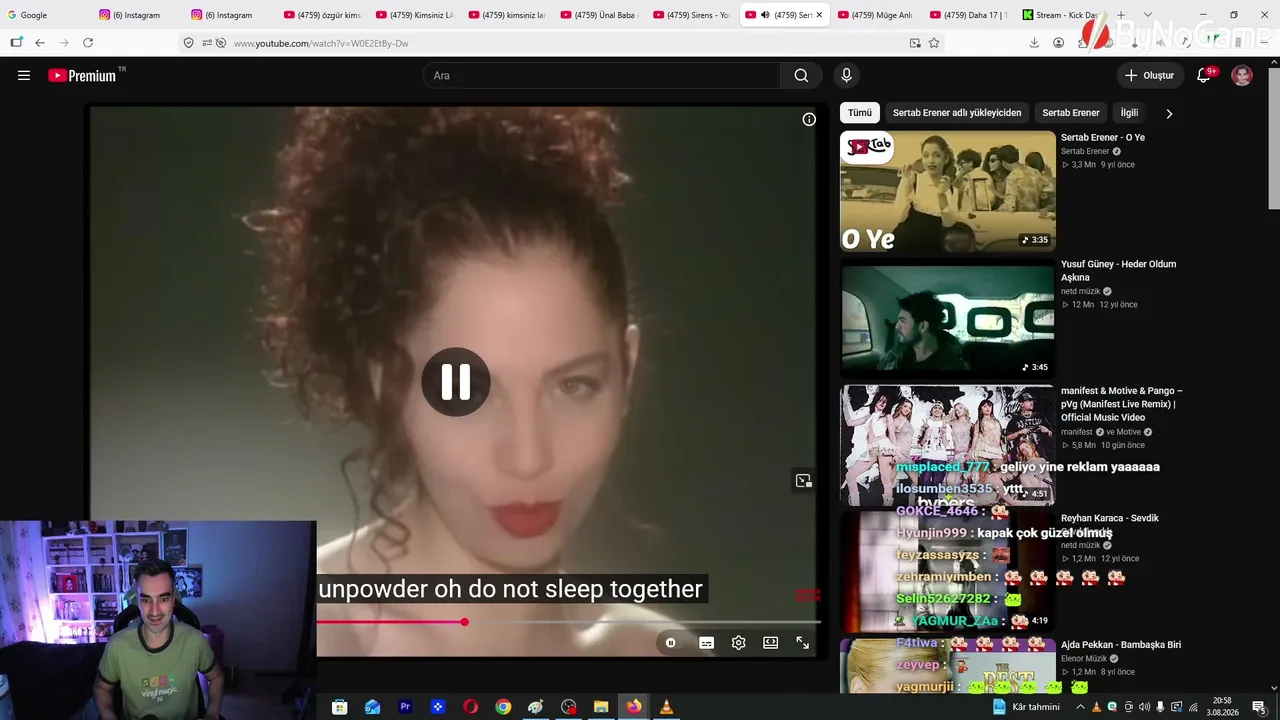This screenshot has width=1280, height=720.
Task: Visit the Elenor Müzik channel link
Action: click(x=1084, y=659)
